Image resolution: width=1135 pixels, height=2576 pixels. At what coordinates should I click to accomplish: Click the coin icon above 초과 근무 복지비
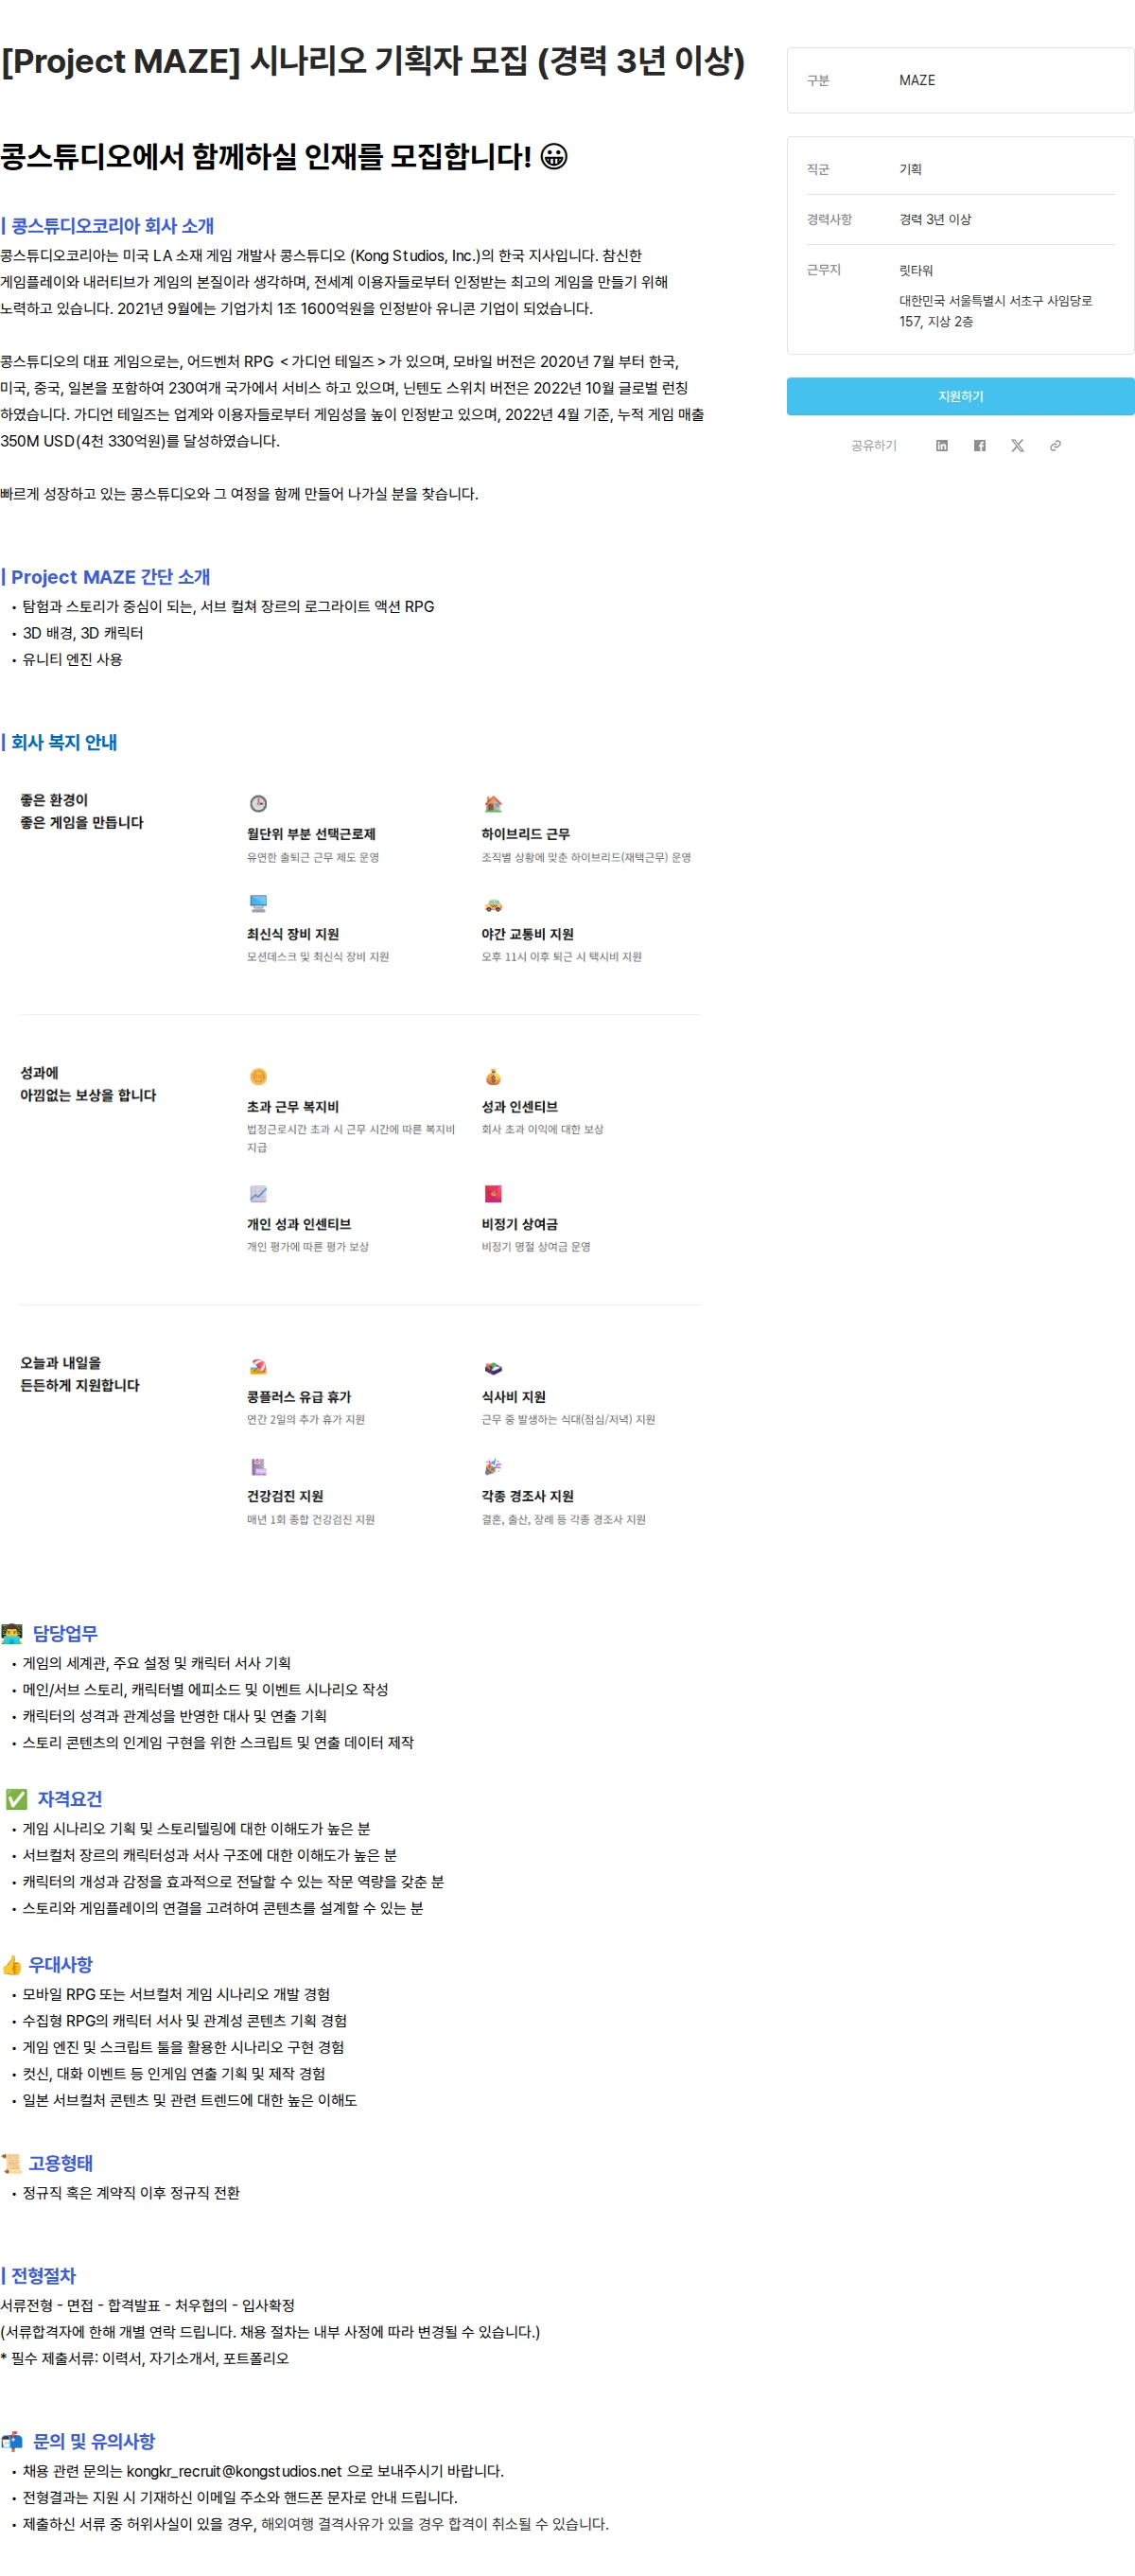pos(258,1077)
